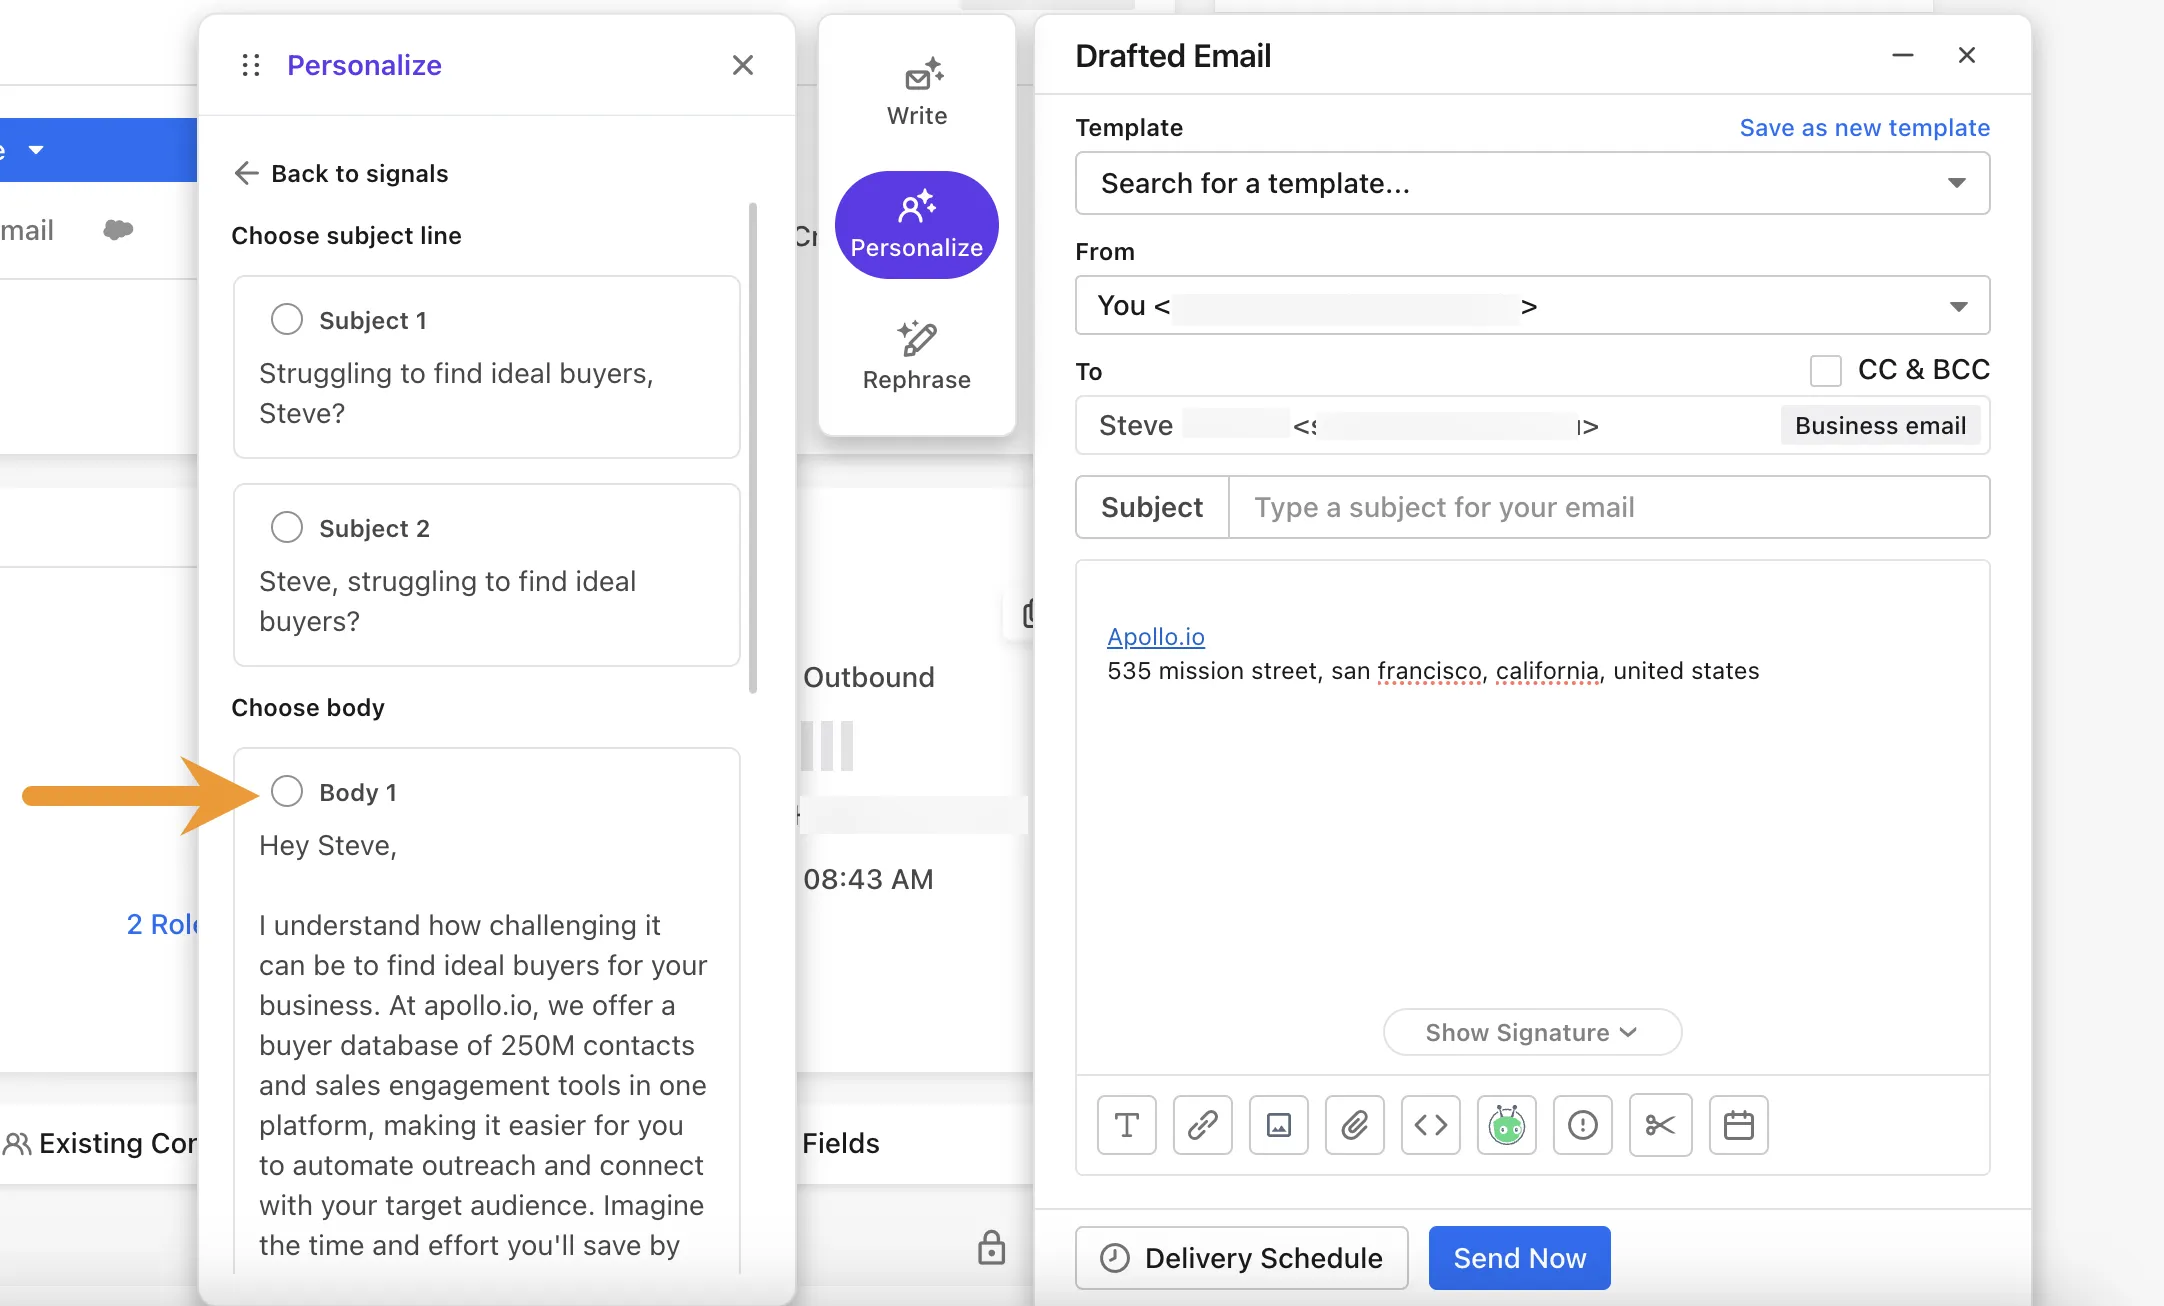2164x1306 pixels.
Task: Select Body 1 radio button
Action: (284, 791)
